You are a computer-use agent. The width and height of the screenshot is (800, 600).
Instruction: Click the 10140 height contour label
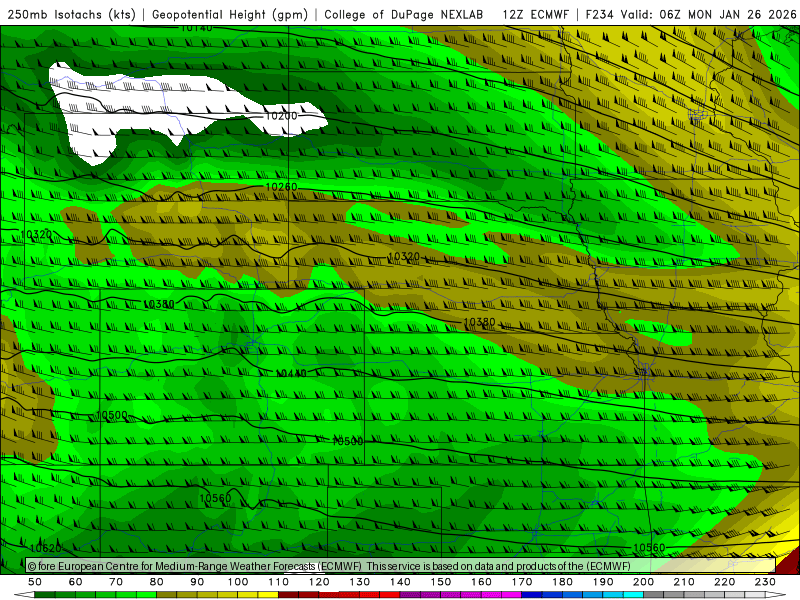tap(196, 28)
